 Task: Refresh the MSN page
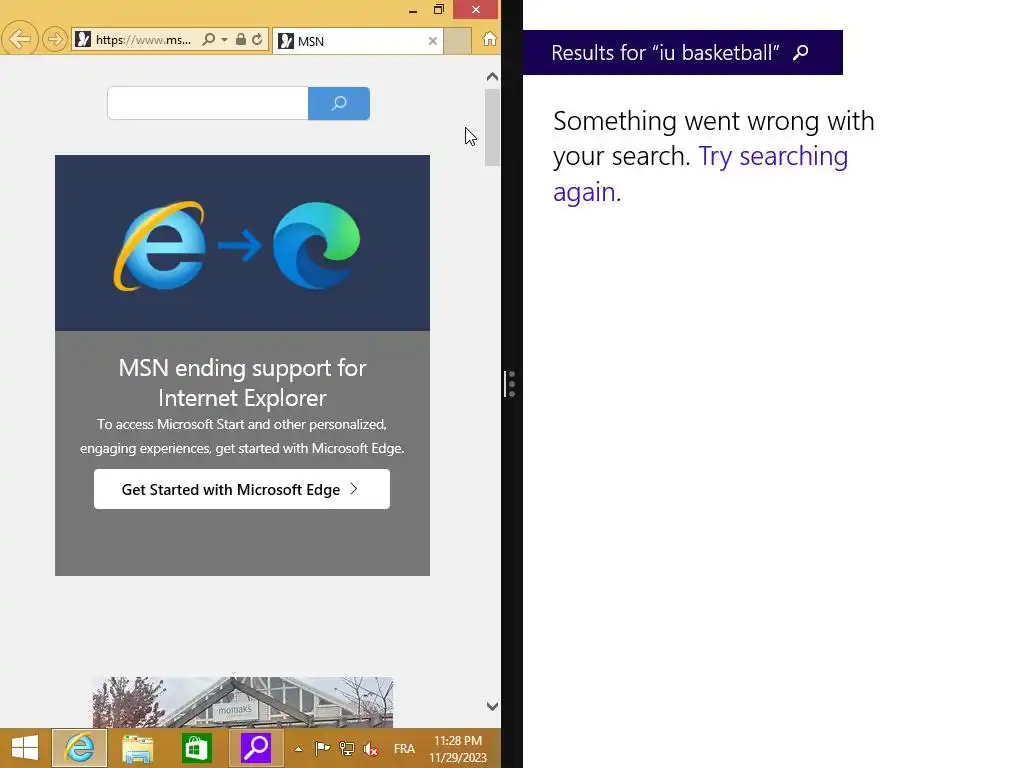(257, 39)
